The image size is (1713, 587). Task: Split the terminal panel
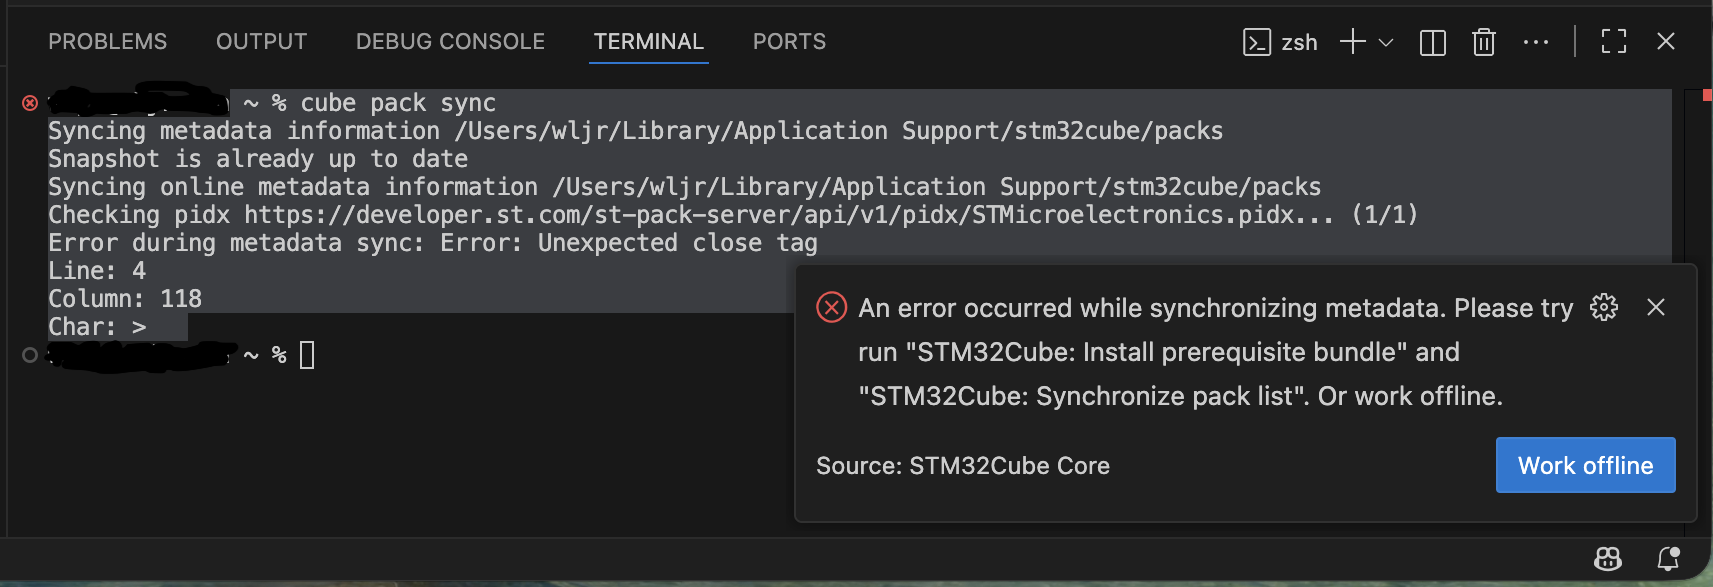coord(1432,42)
